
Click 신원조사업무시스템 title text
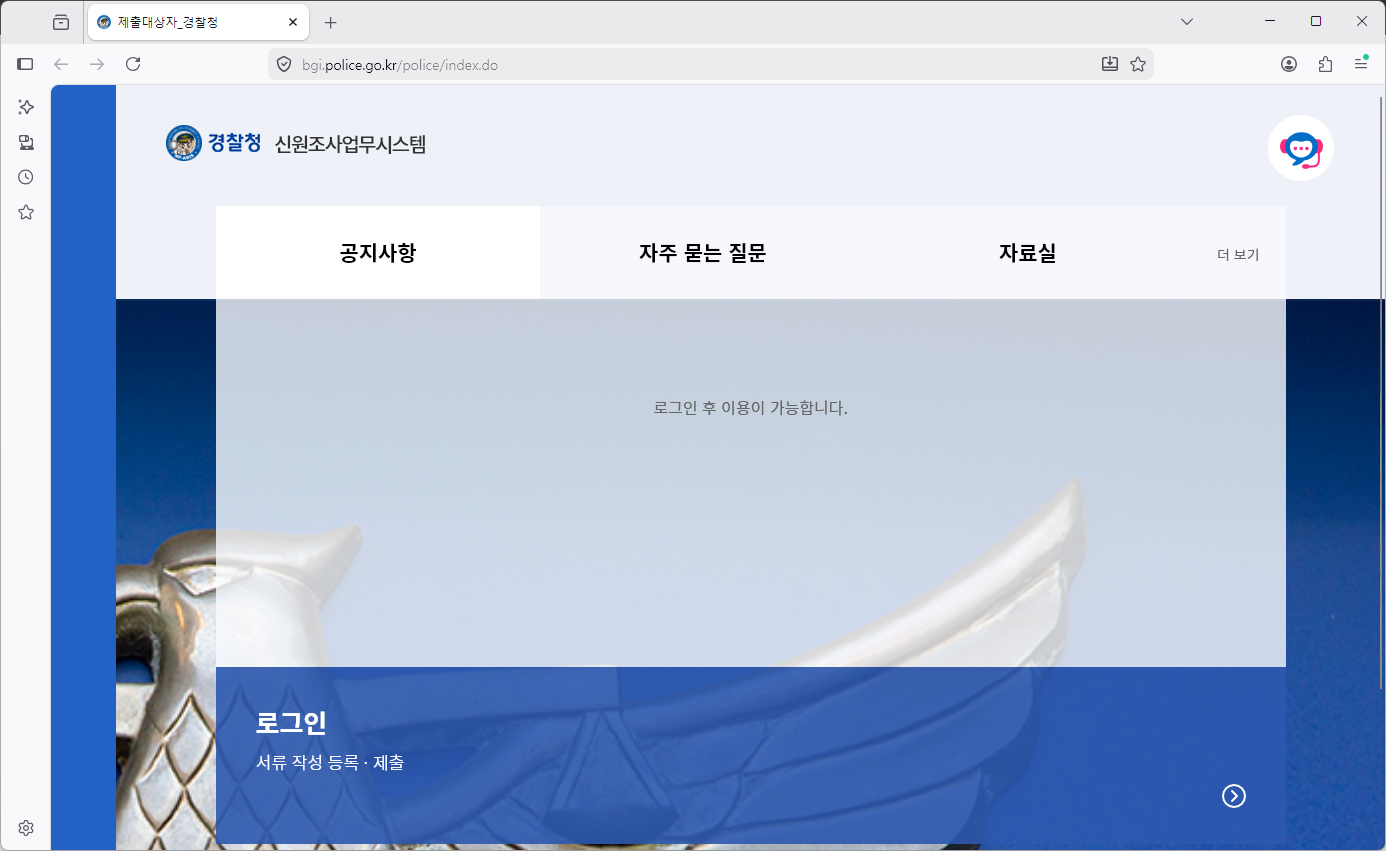pos(350,144)
